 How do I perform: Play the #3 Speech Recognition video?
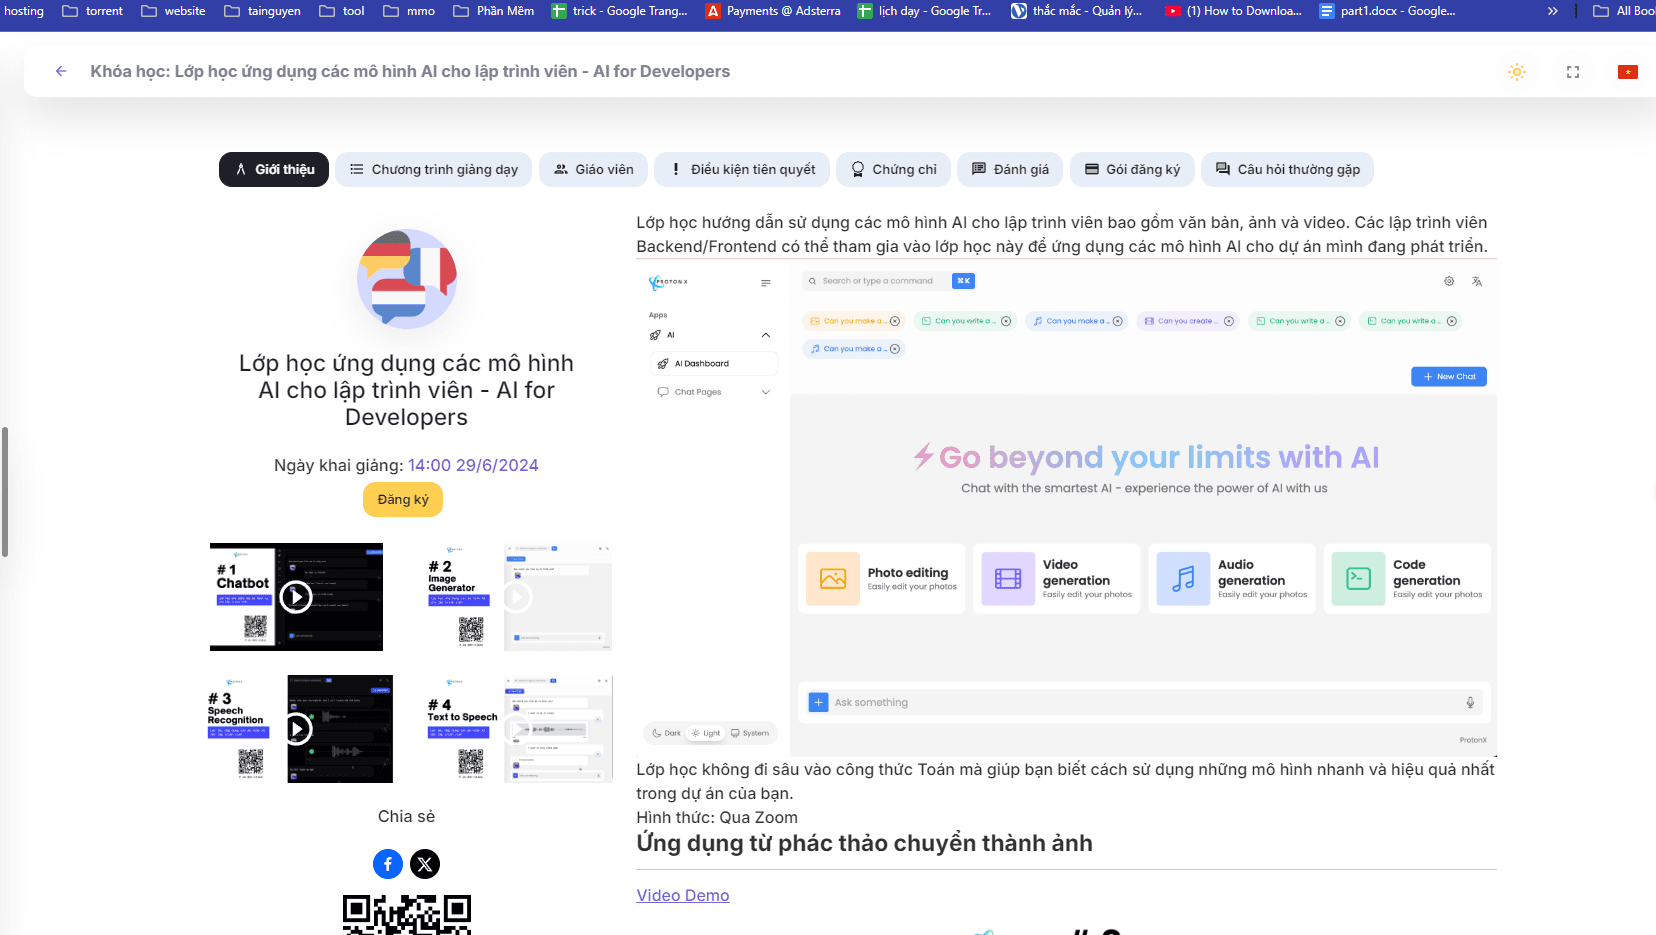tap(297, 729)
